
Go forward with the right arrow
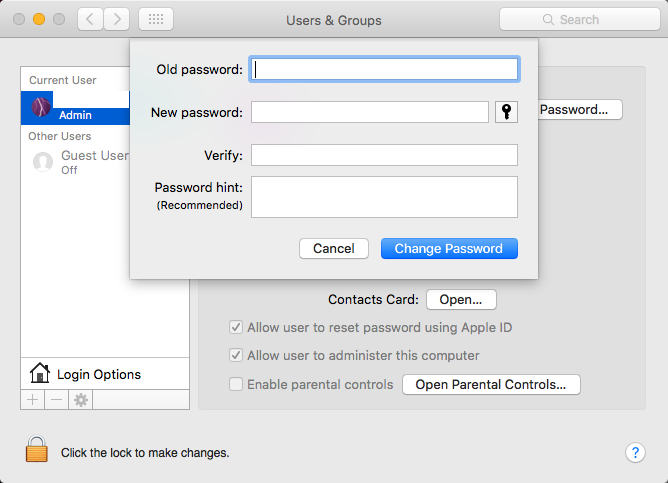coord(117,19)
